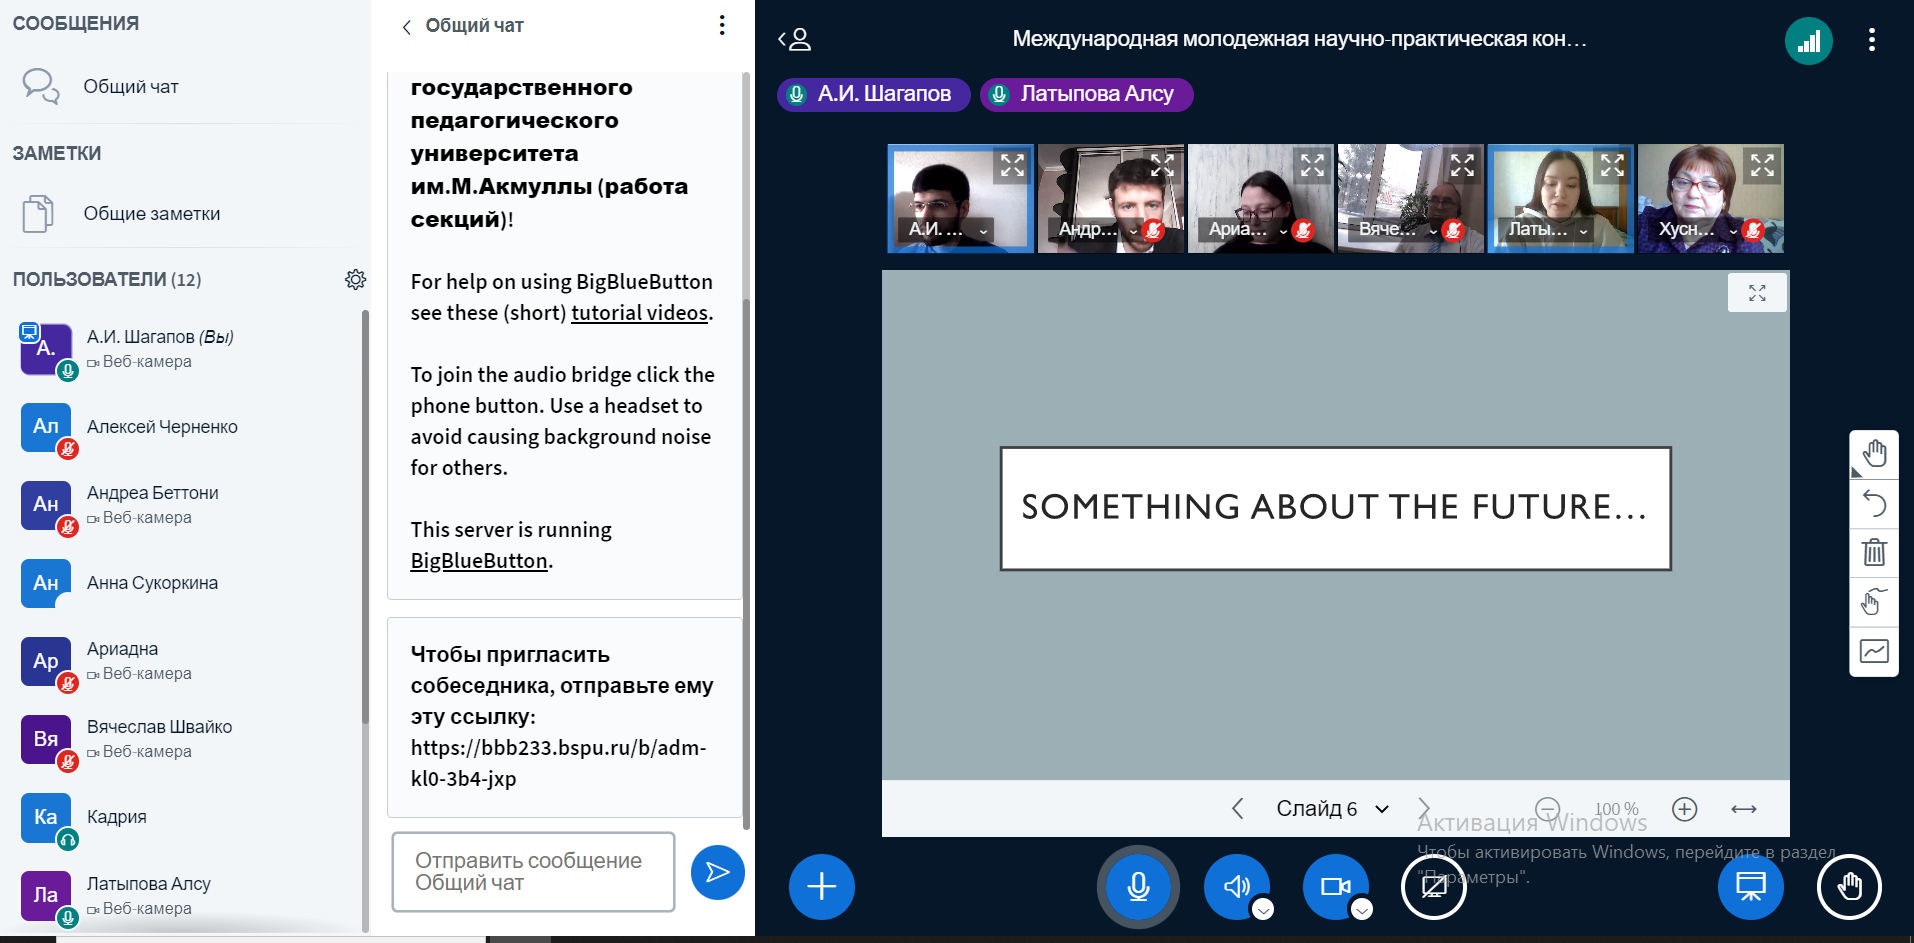Follow the tutorial videos link

639,313
